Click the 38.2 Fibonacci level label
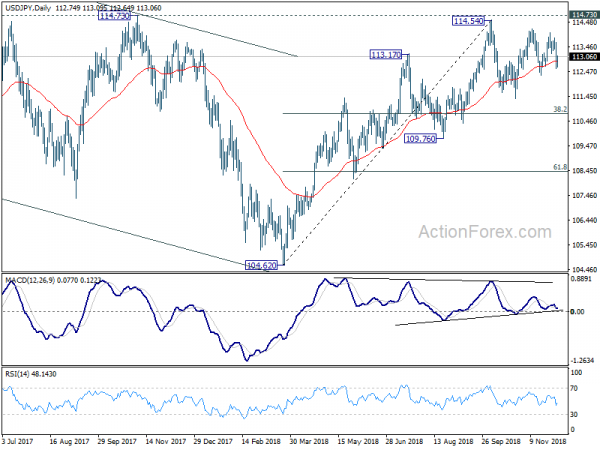This screenshot has height=450, width=600. point(560,109)
